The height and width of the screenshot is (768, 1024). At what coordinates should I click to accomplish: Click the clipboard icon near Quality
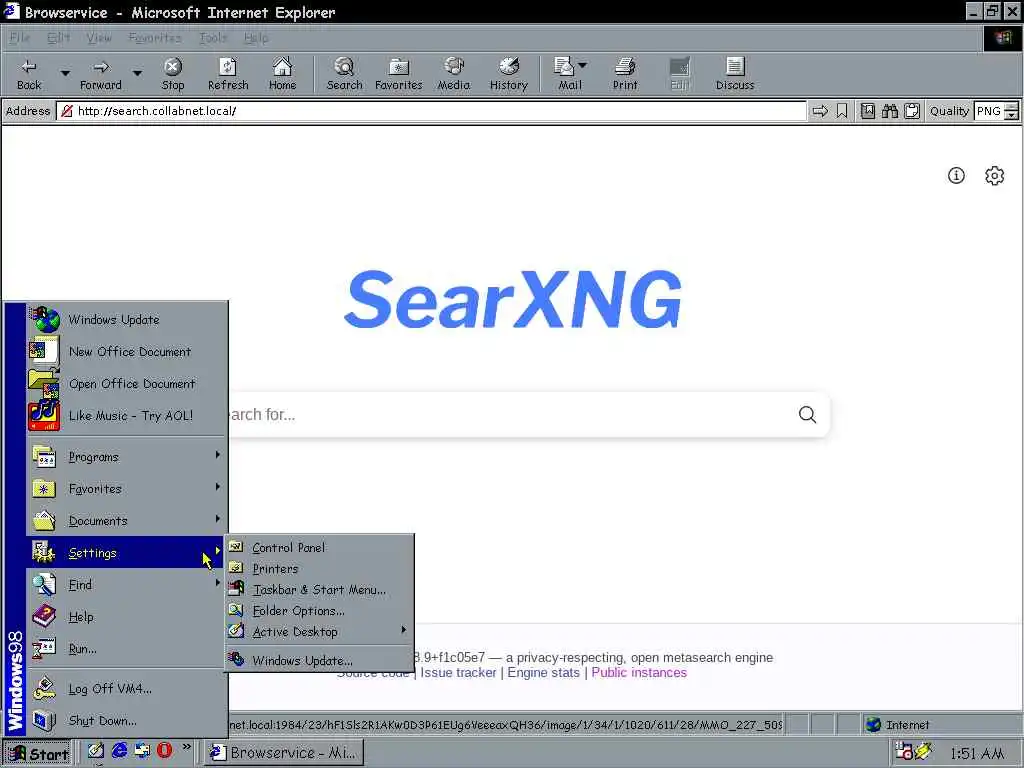pyautogui.click(x=912, y=111)
